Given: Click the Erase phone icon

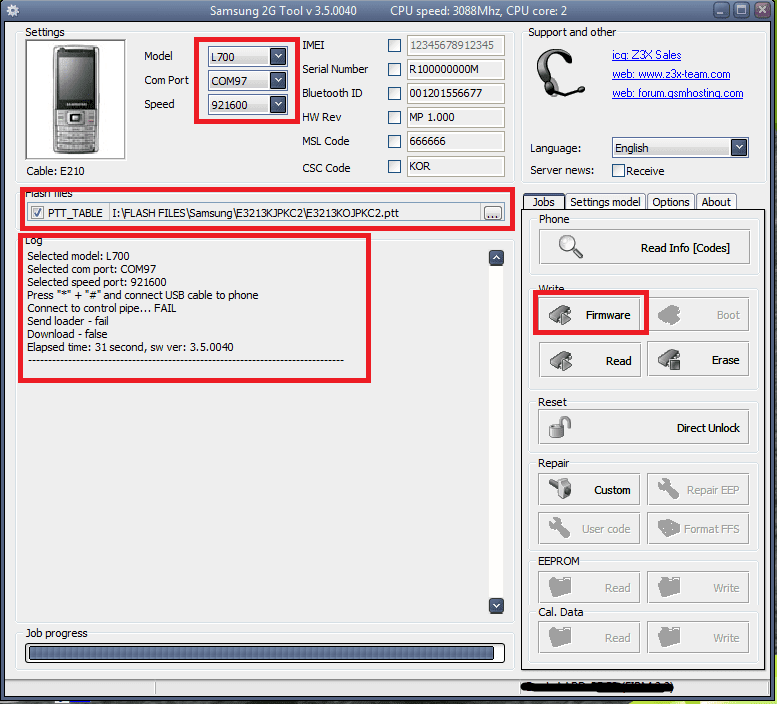Looking at the screenshot, I should [x=669, y=360].
